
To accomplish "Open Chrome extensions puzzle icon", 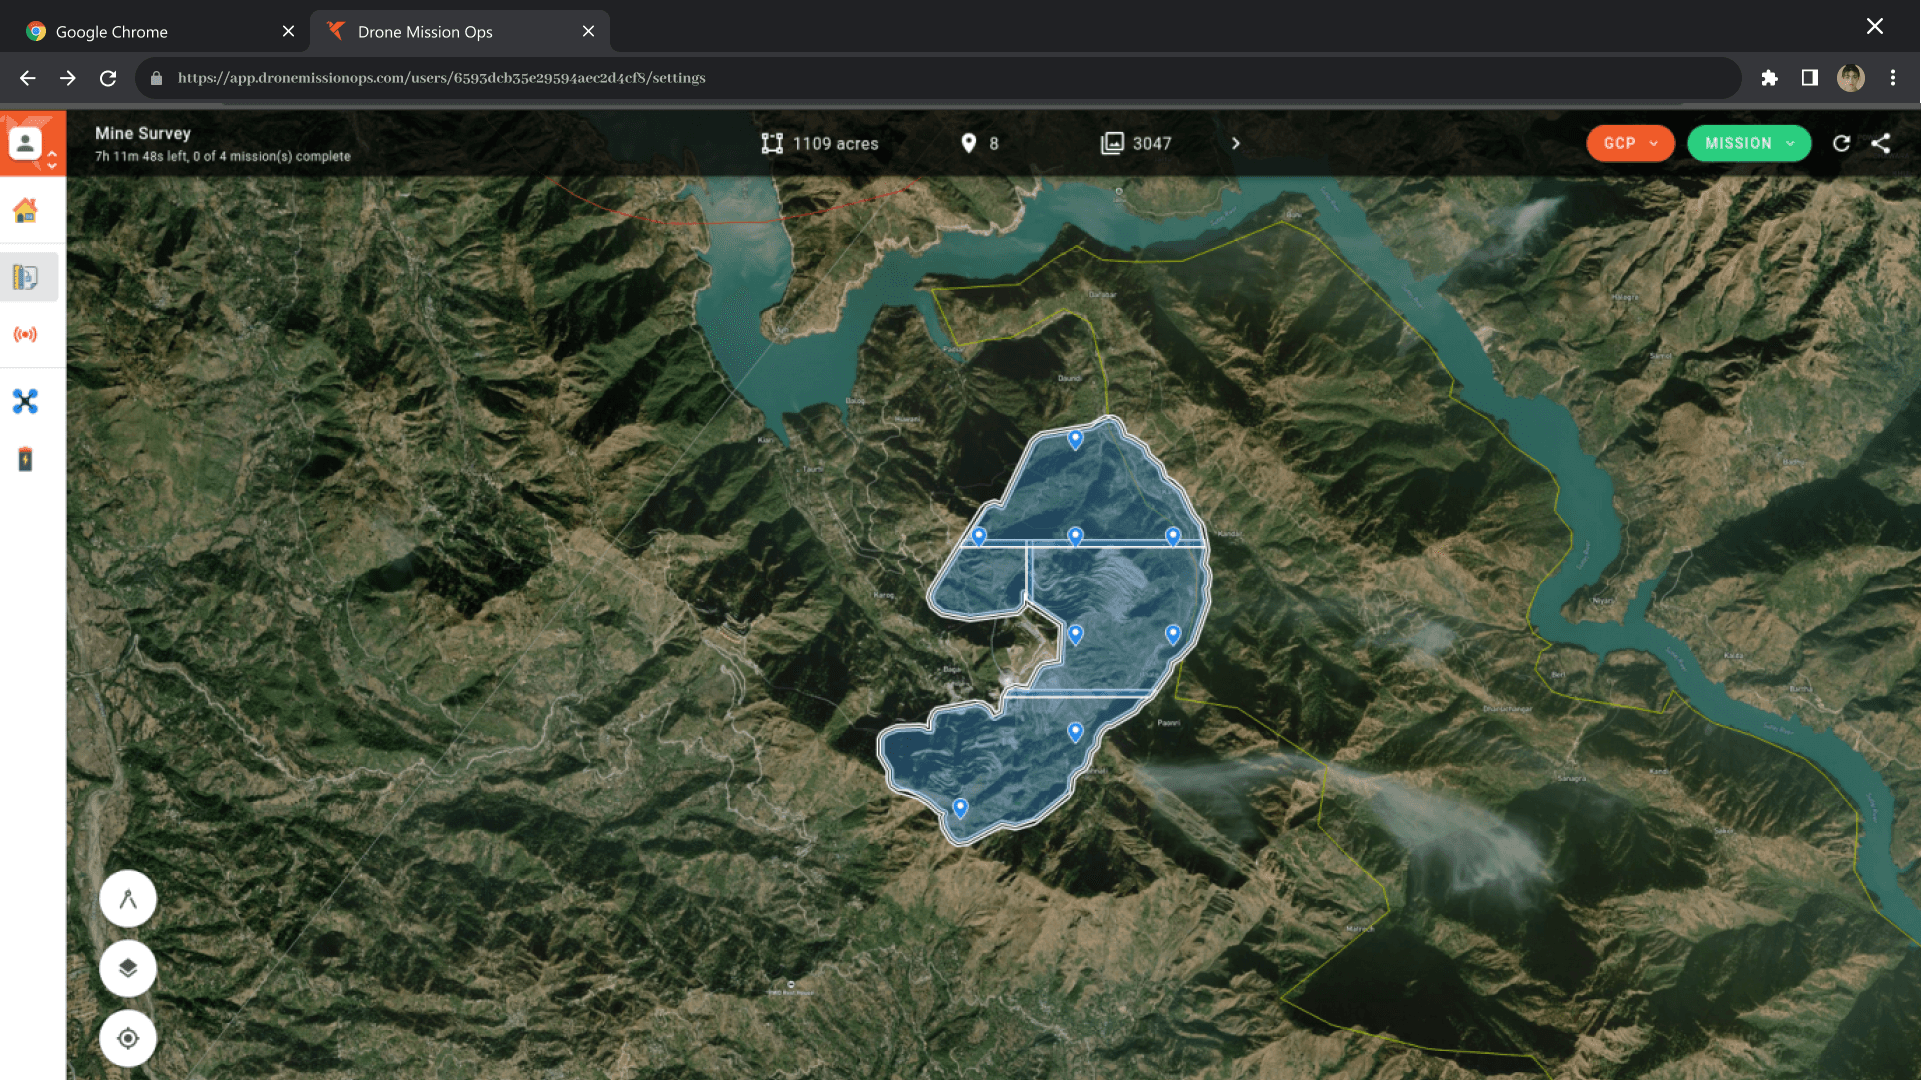I will [x=1769, y=78].
